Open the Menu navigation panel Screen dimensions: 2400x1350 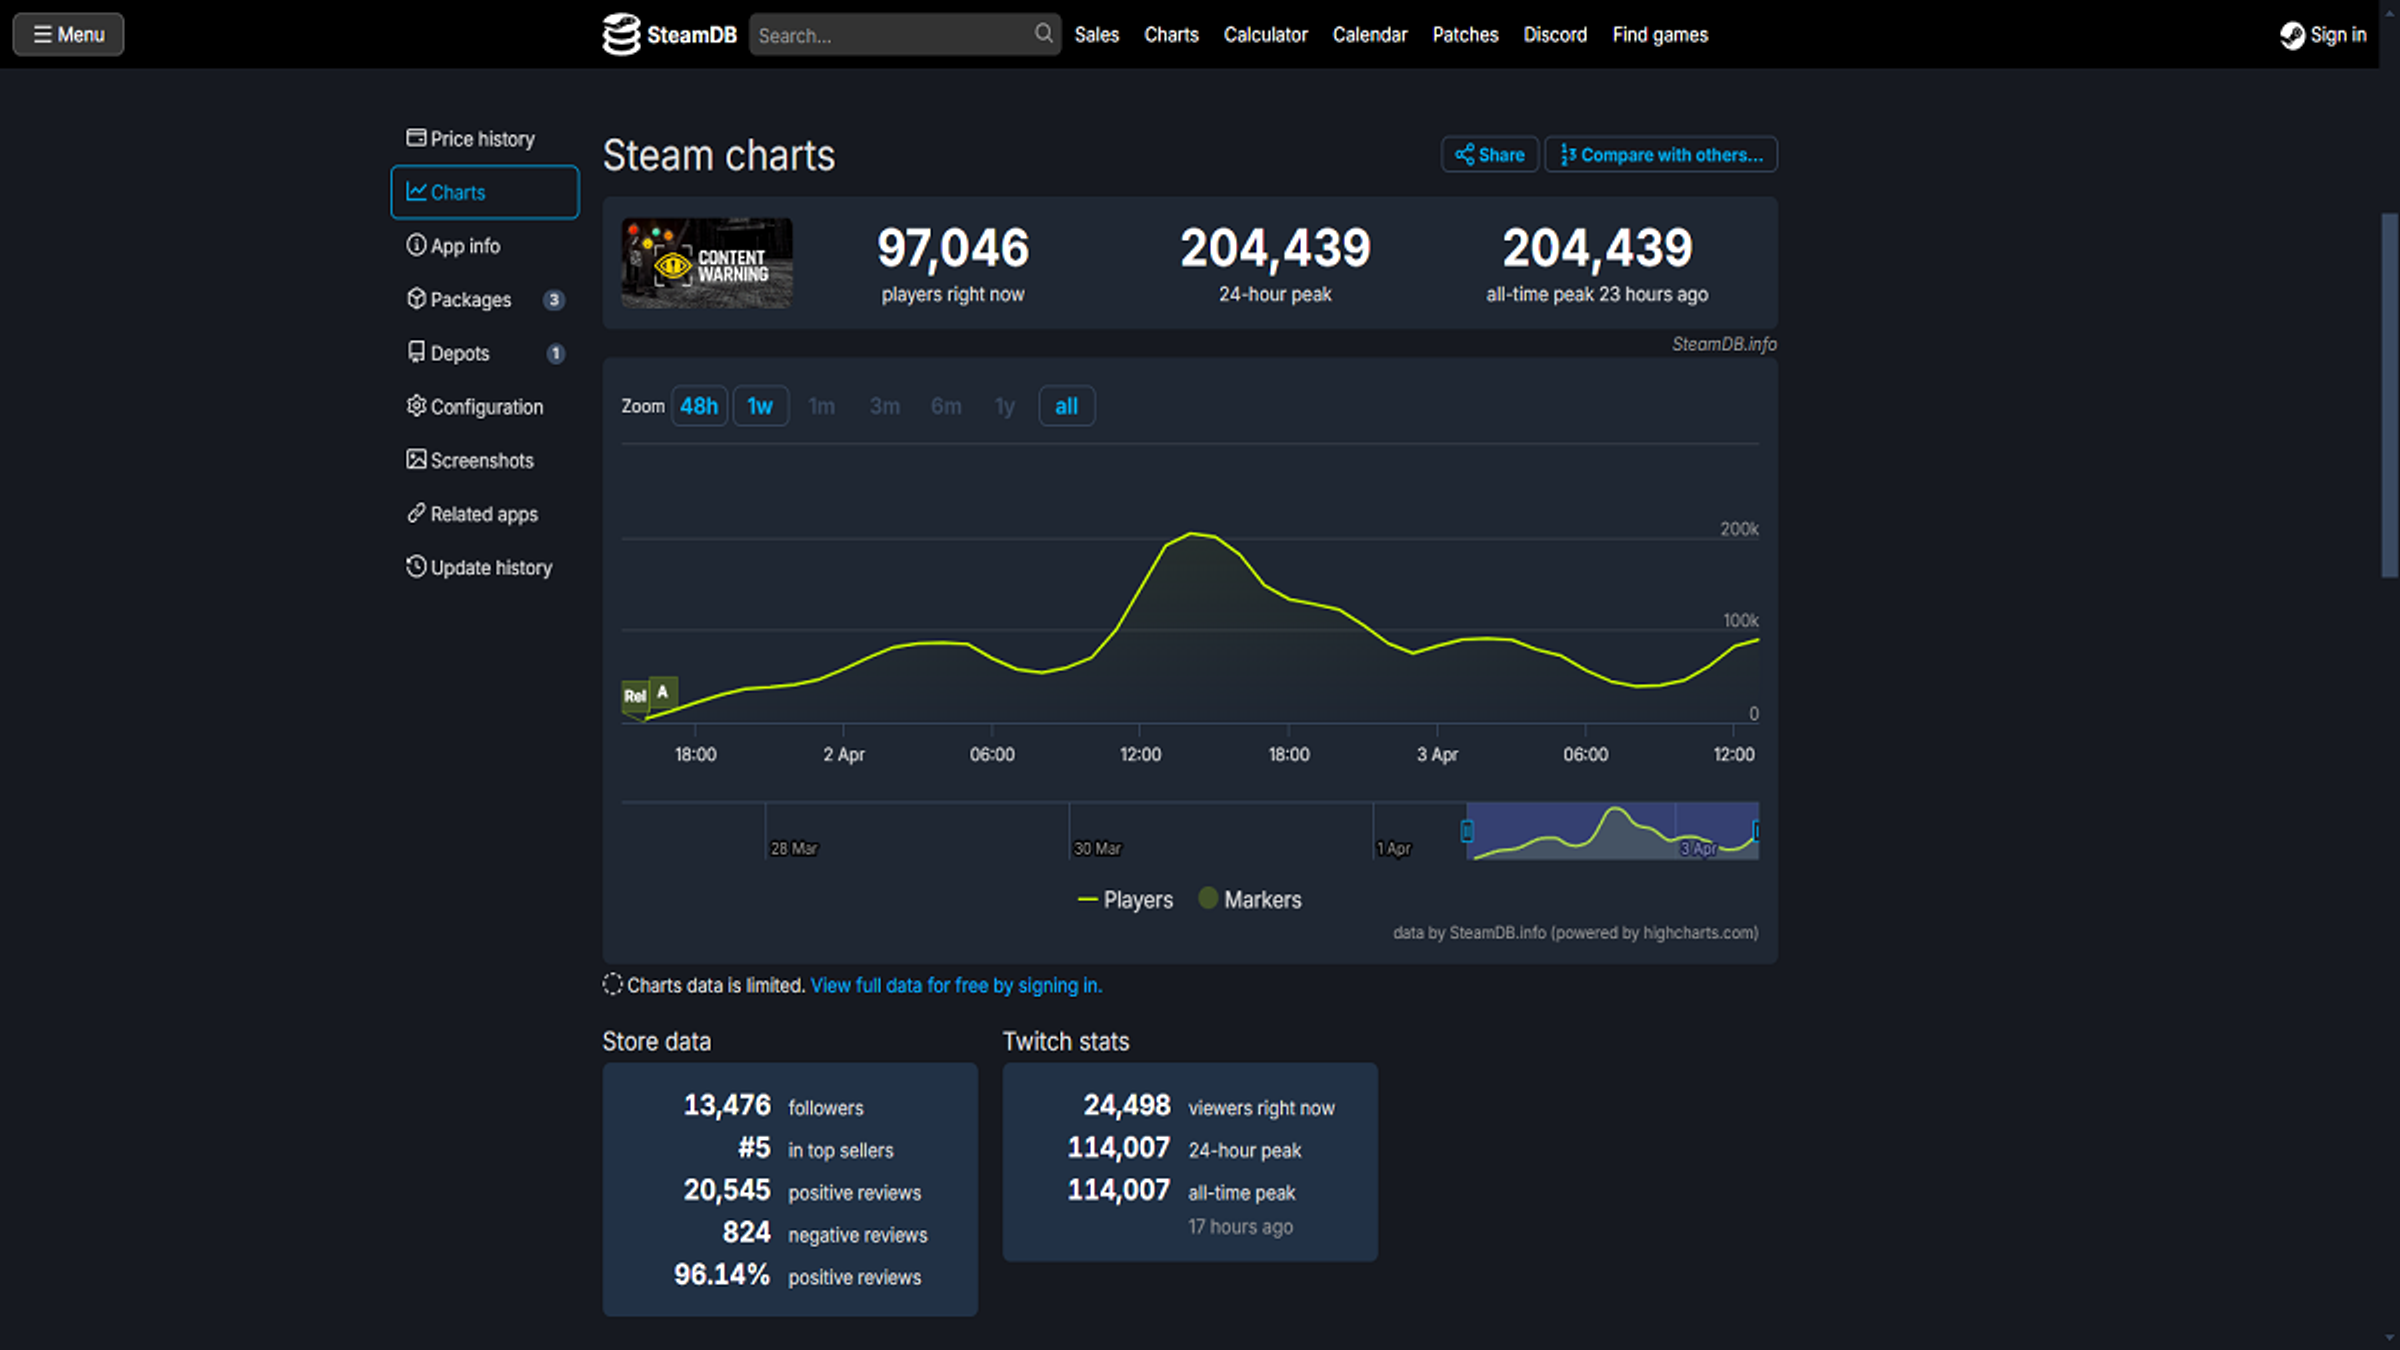click(69, 33)
